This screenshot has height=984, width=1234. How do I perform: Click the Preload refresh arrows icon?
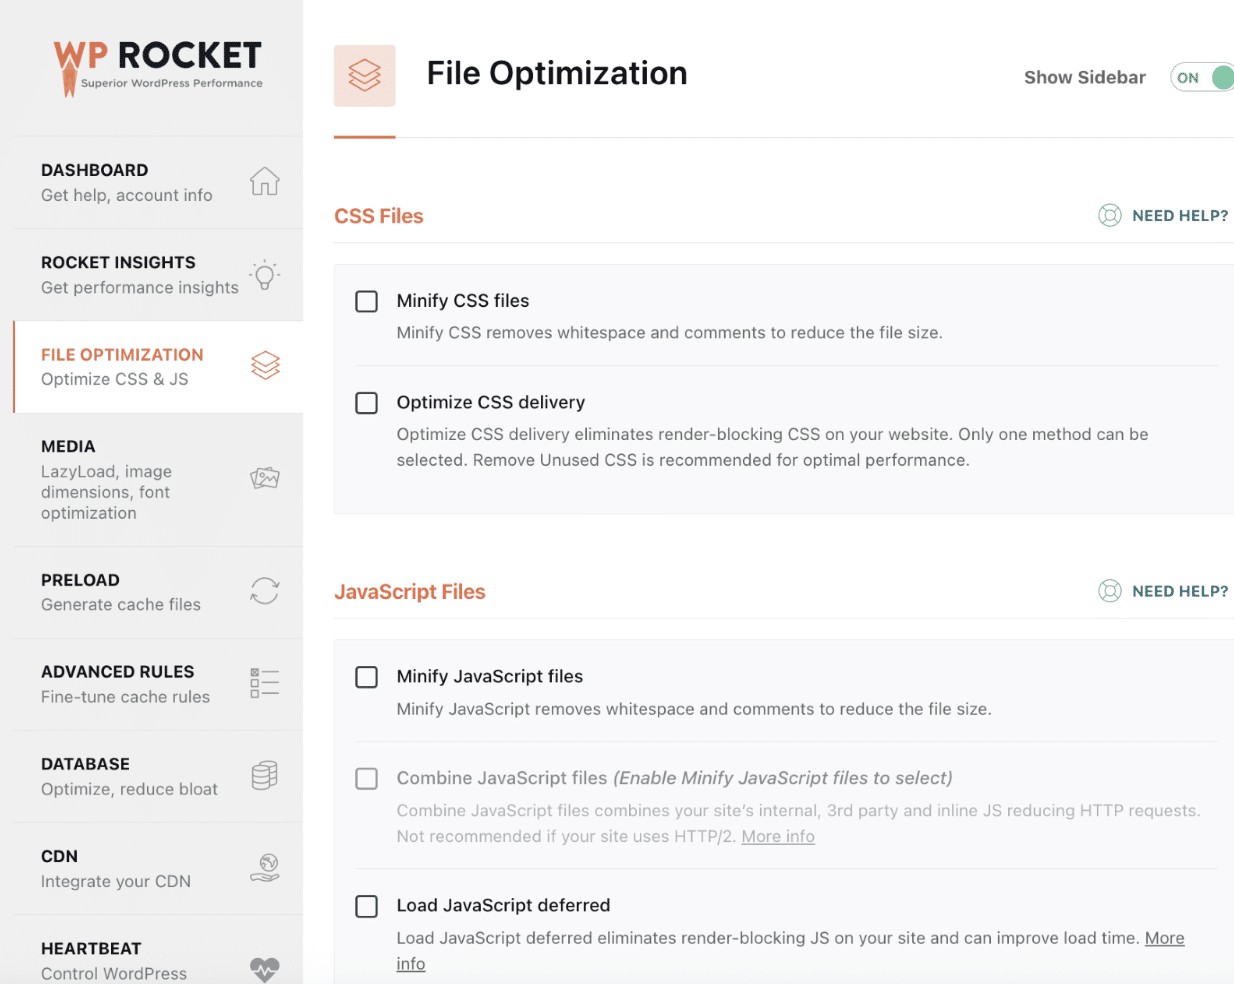coord(265,591)
